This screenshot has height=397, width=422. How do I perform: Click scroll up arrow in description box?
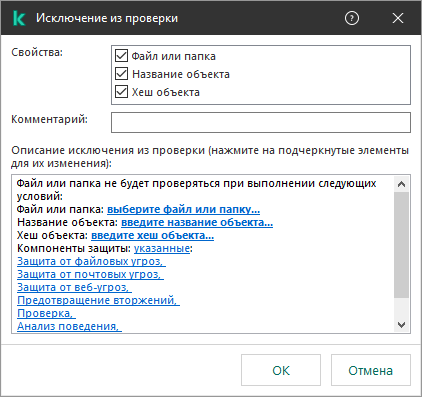402,184
